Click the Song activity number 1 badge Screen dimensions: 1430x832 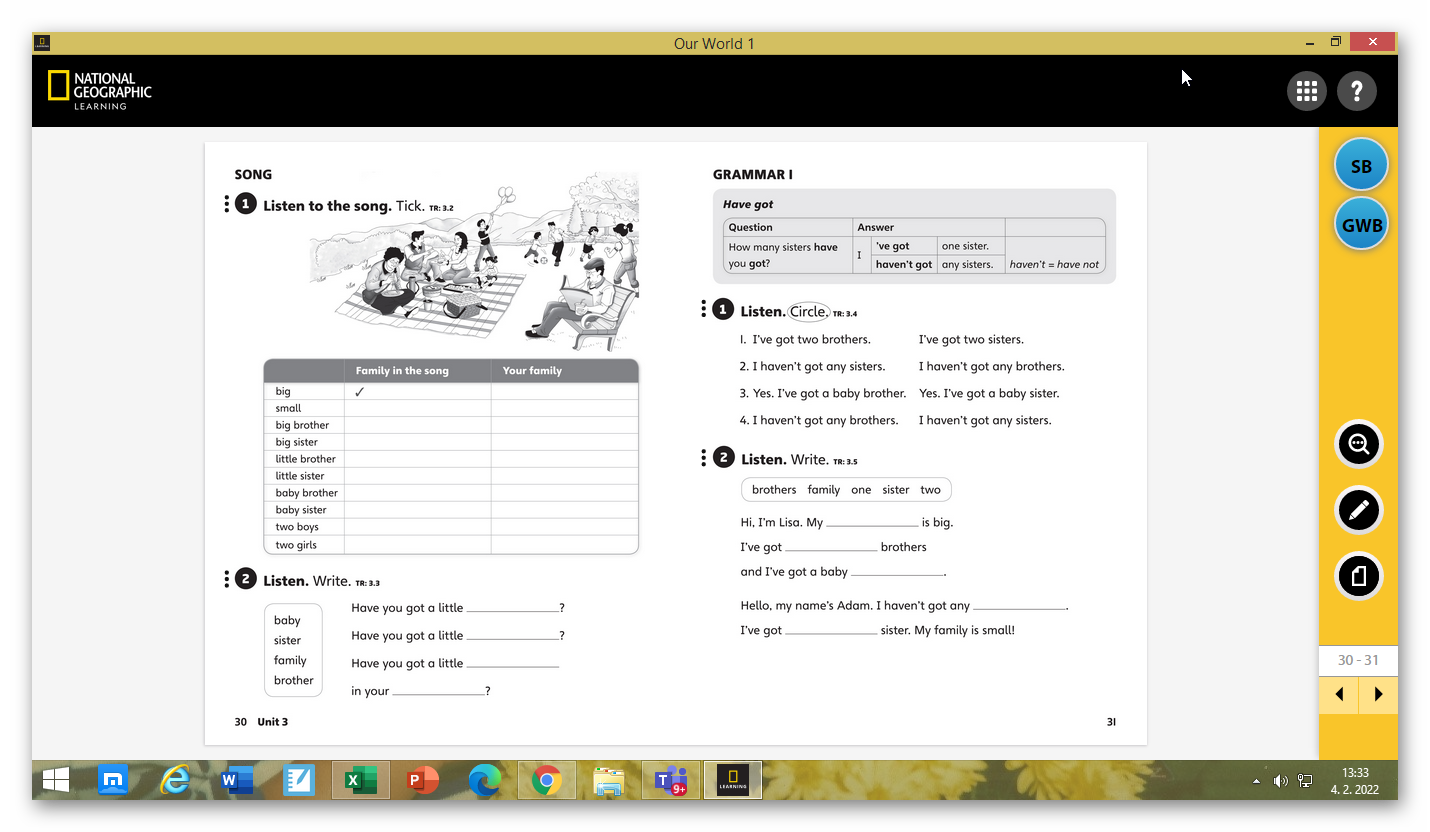pyautogui.click(x=245, y=205)
